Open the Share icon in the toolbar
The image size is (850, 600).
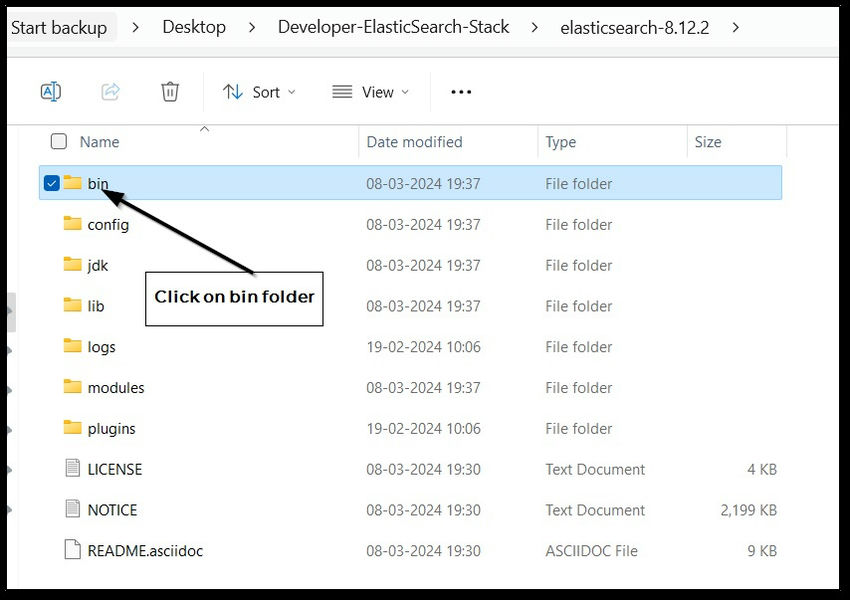[110, 91]
